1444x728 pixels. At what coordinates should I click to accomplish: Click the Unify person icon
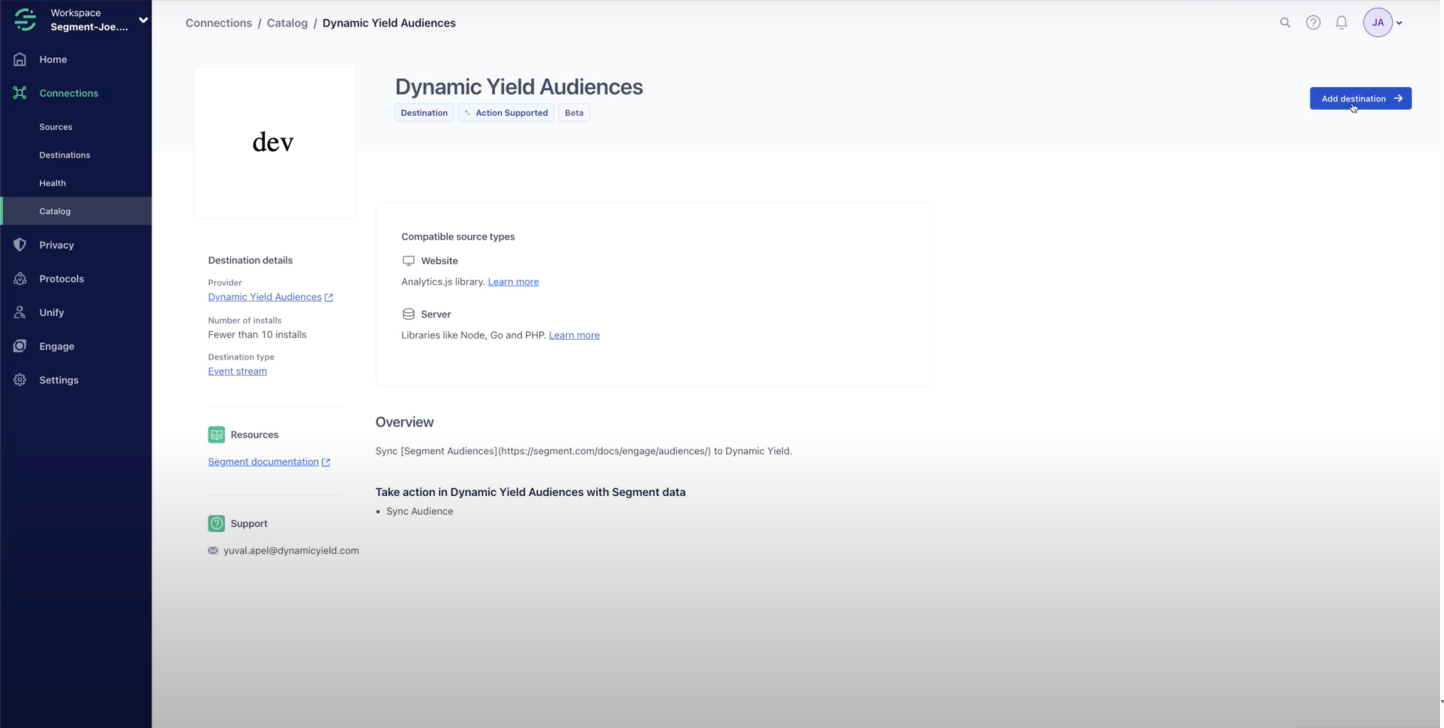click(20, 313)
